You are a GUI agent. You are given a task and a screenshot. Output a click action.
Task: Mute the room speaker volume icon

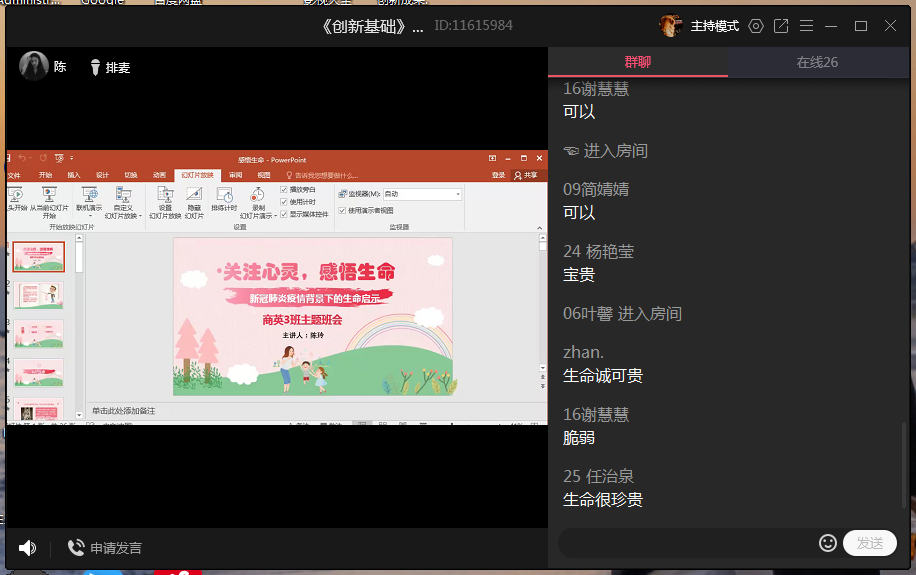click(27, 548)
